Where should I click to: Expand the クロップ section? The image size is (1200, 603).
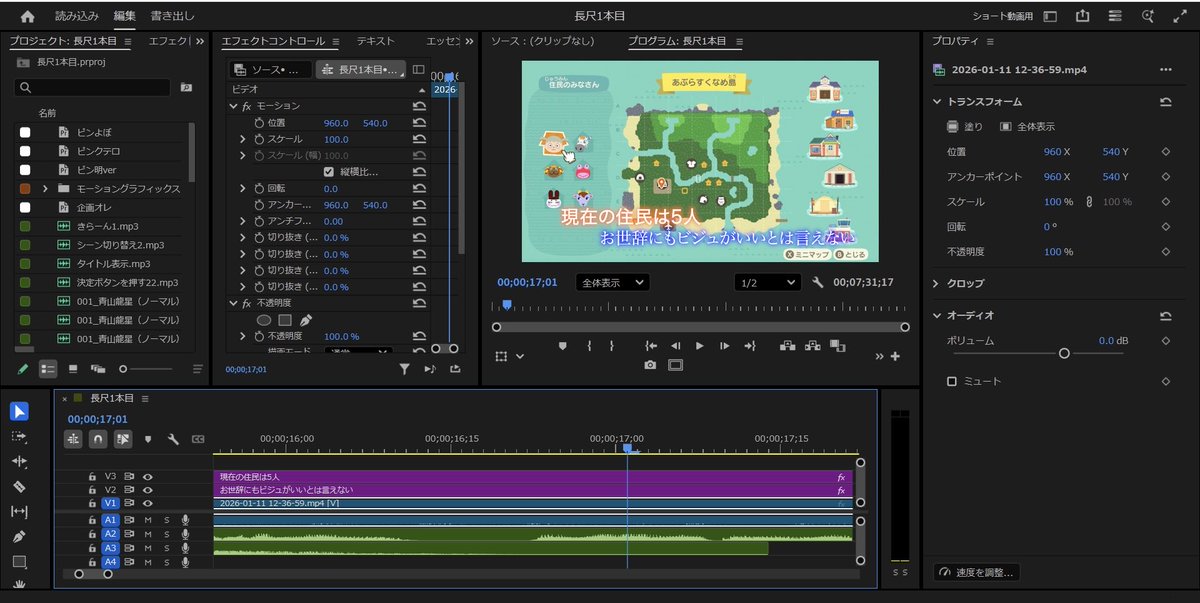pos(937,283)
